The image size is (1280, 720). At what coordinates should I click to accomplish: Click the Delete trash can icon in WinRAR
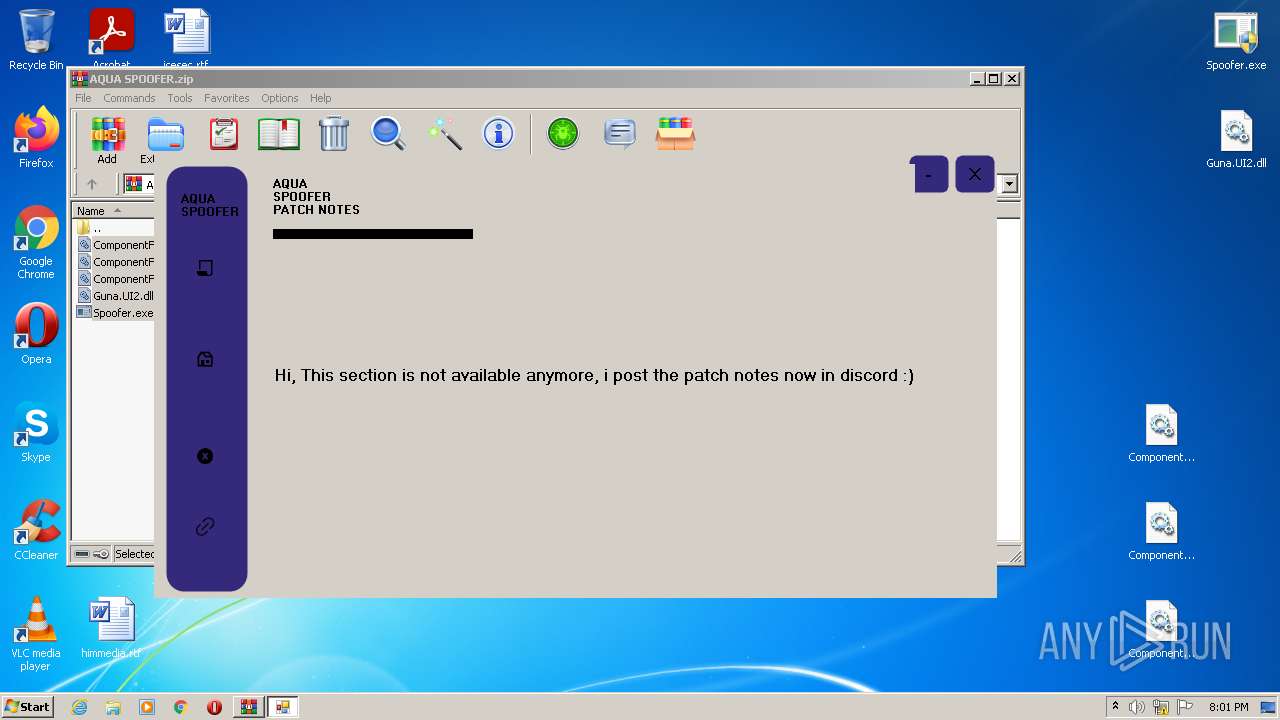click(x=334, y=134)
